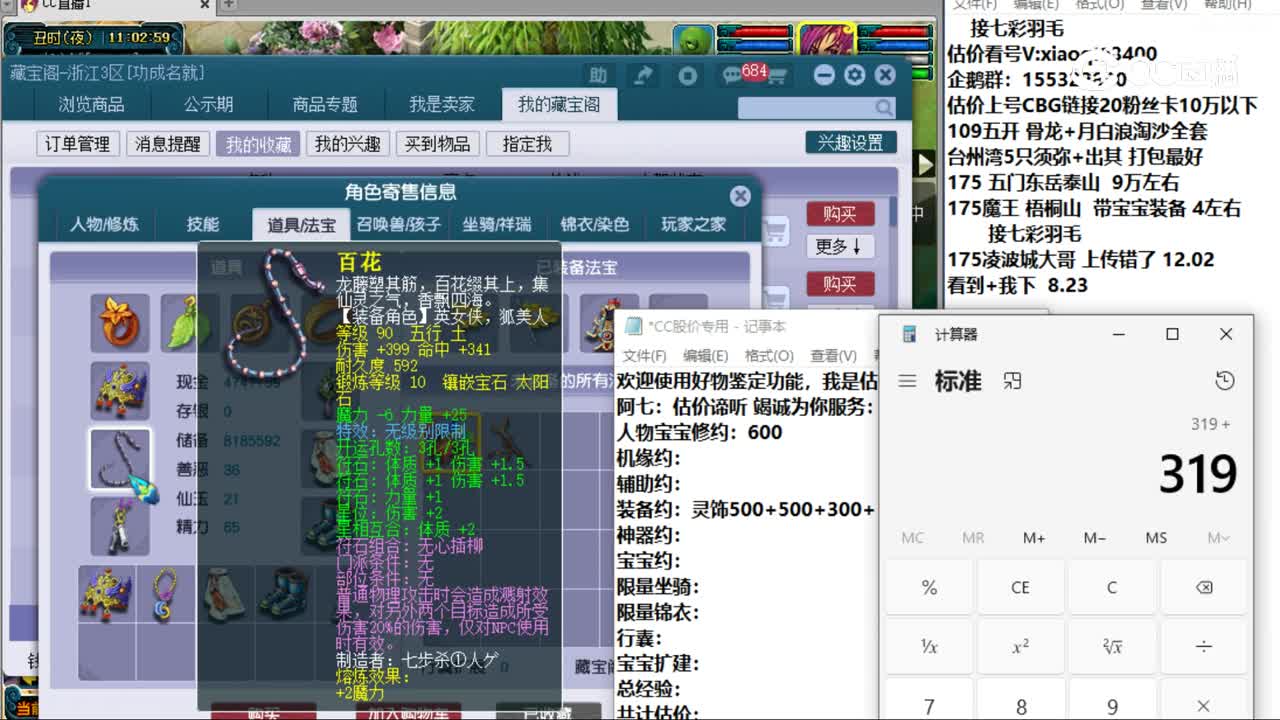Image resolution: width=1280 pixels, height=720 pixels.
Task: Click the red 购买 button
Action: [x=840, y=212]
